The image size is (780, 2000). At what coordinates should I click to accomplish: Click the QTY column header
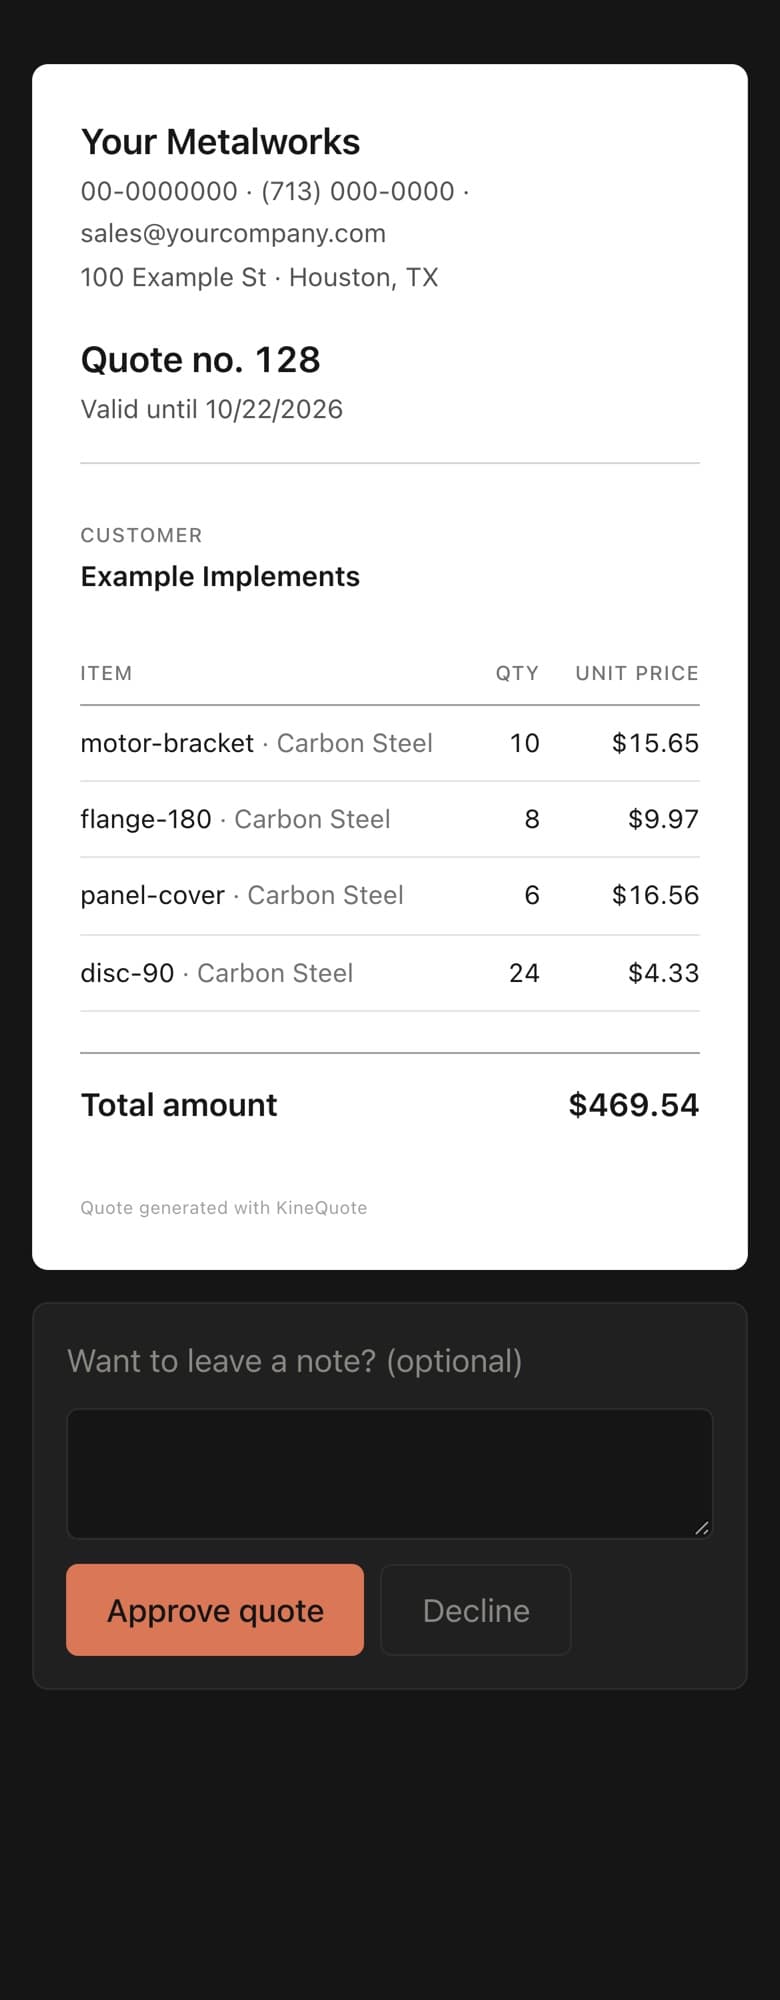pos(517,673)
